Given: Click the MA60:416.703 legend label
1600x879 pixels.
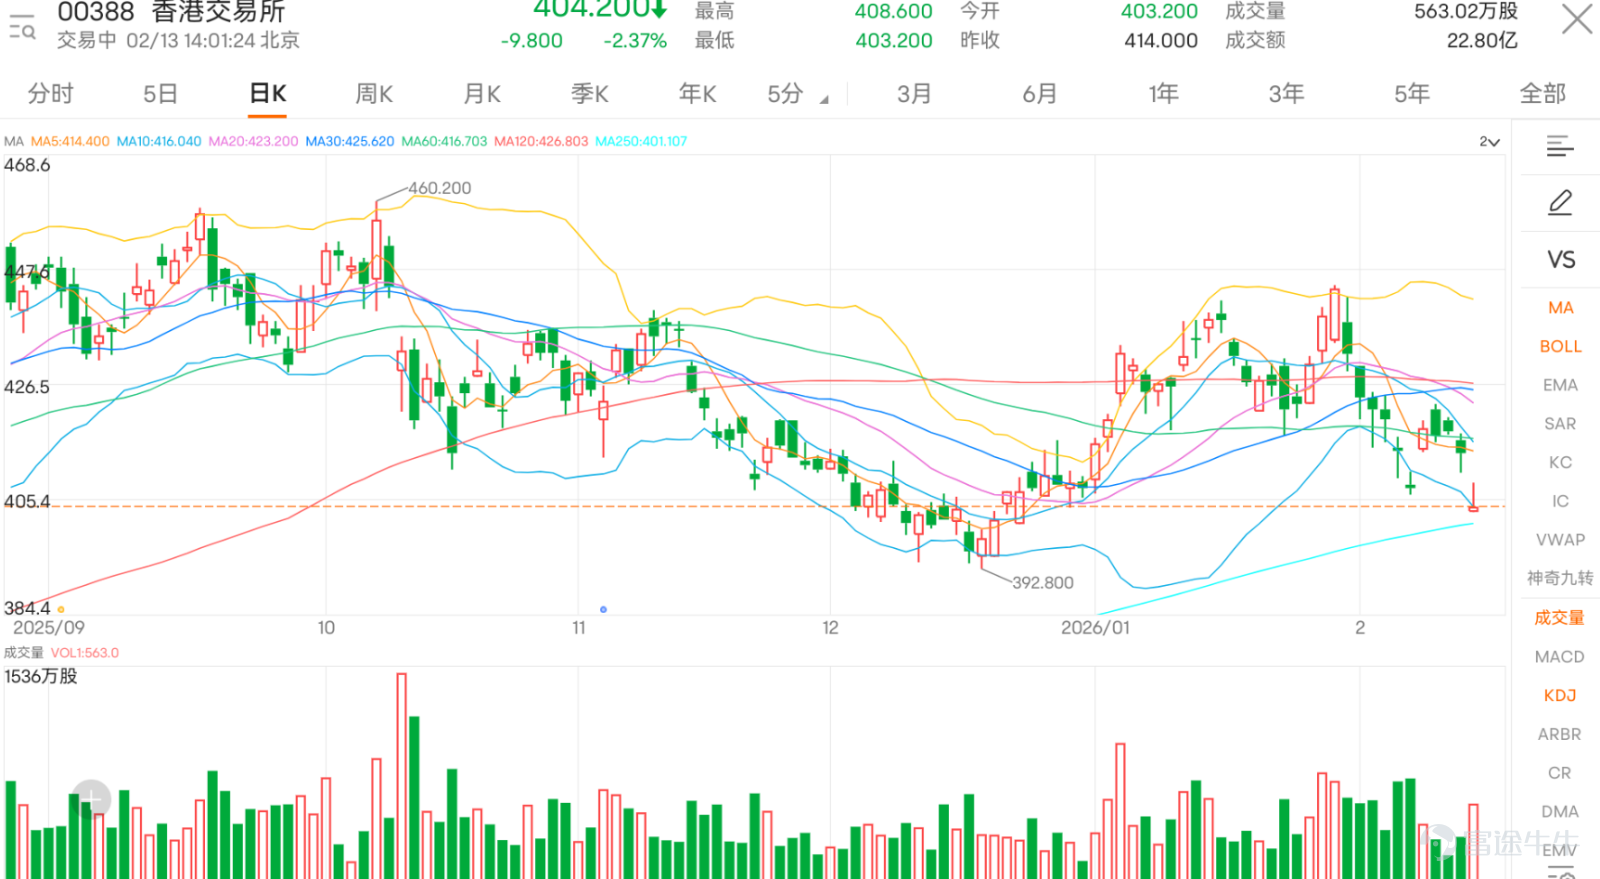Looking at the screenshot, I should pyautogui.click(x=445, y=142).
